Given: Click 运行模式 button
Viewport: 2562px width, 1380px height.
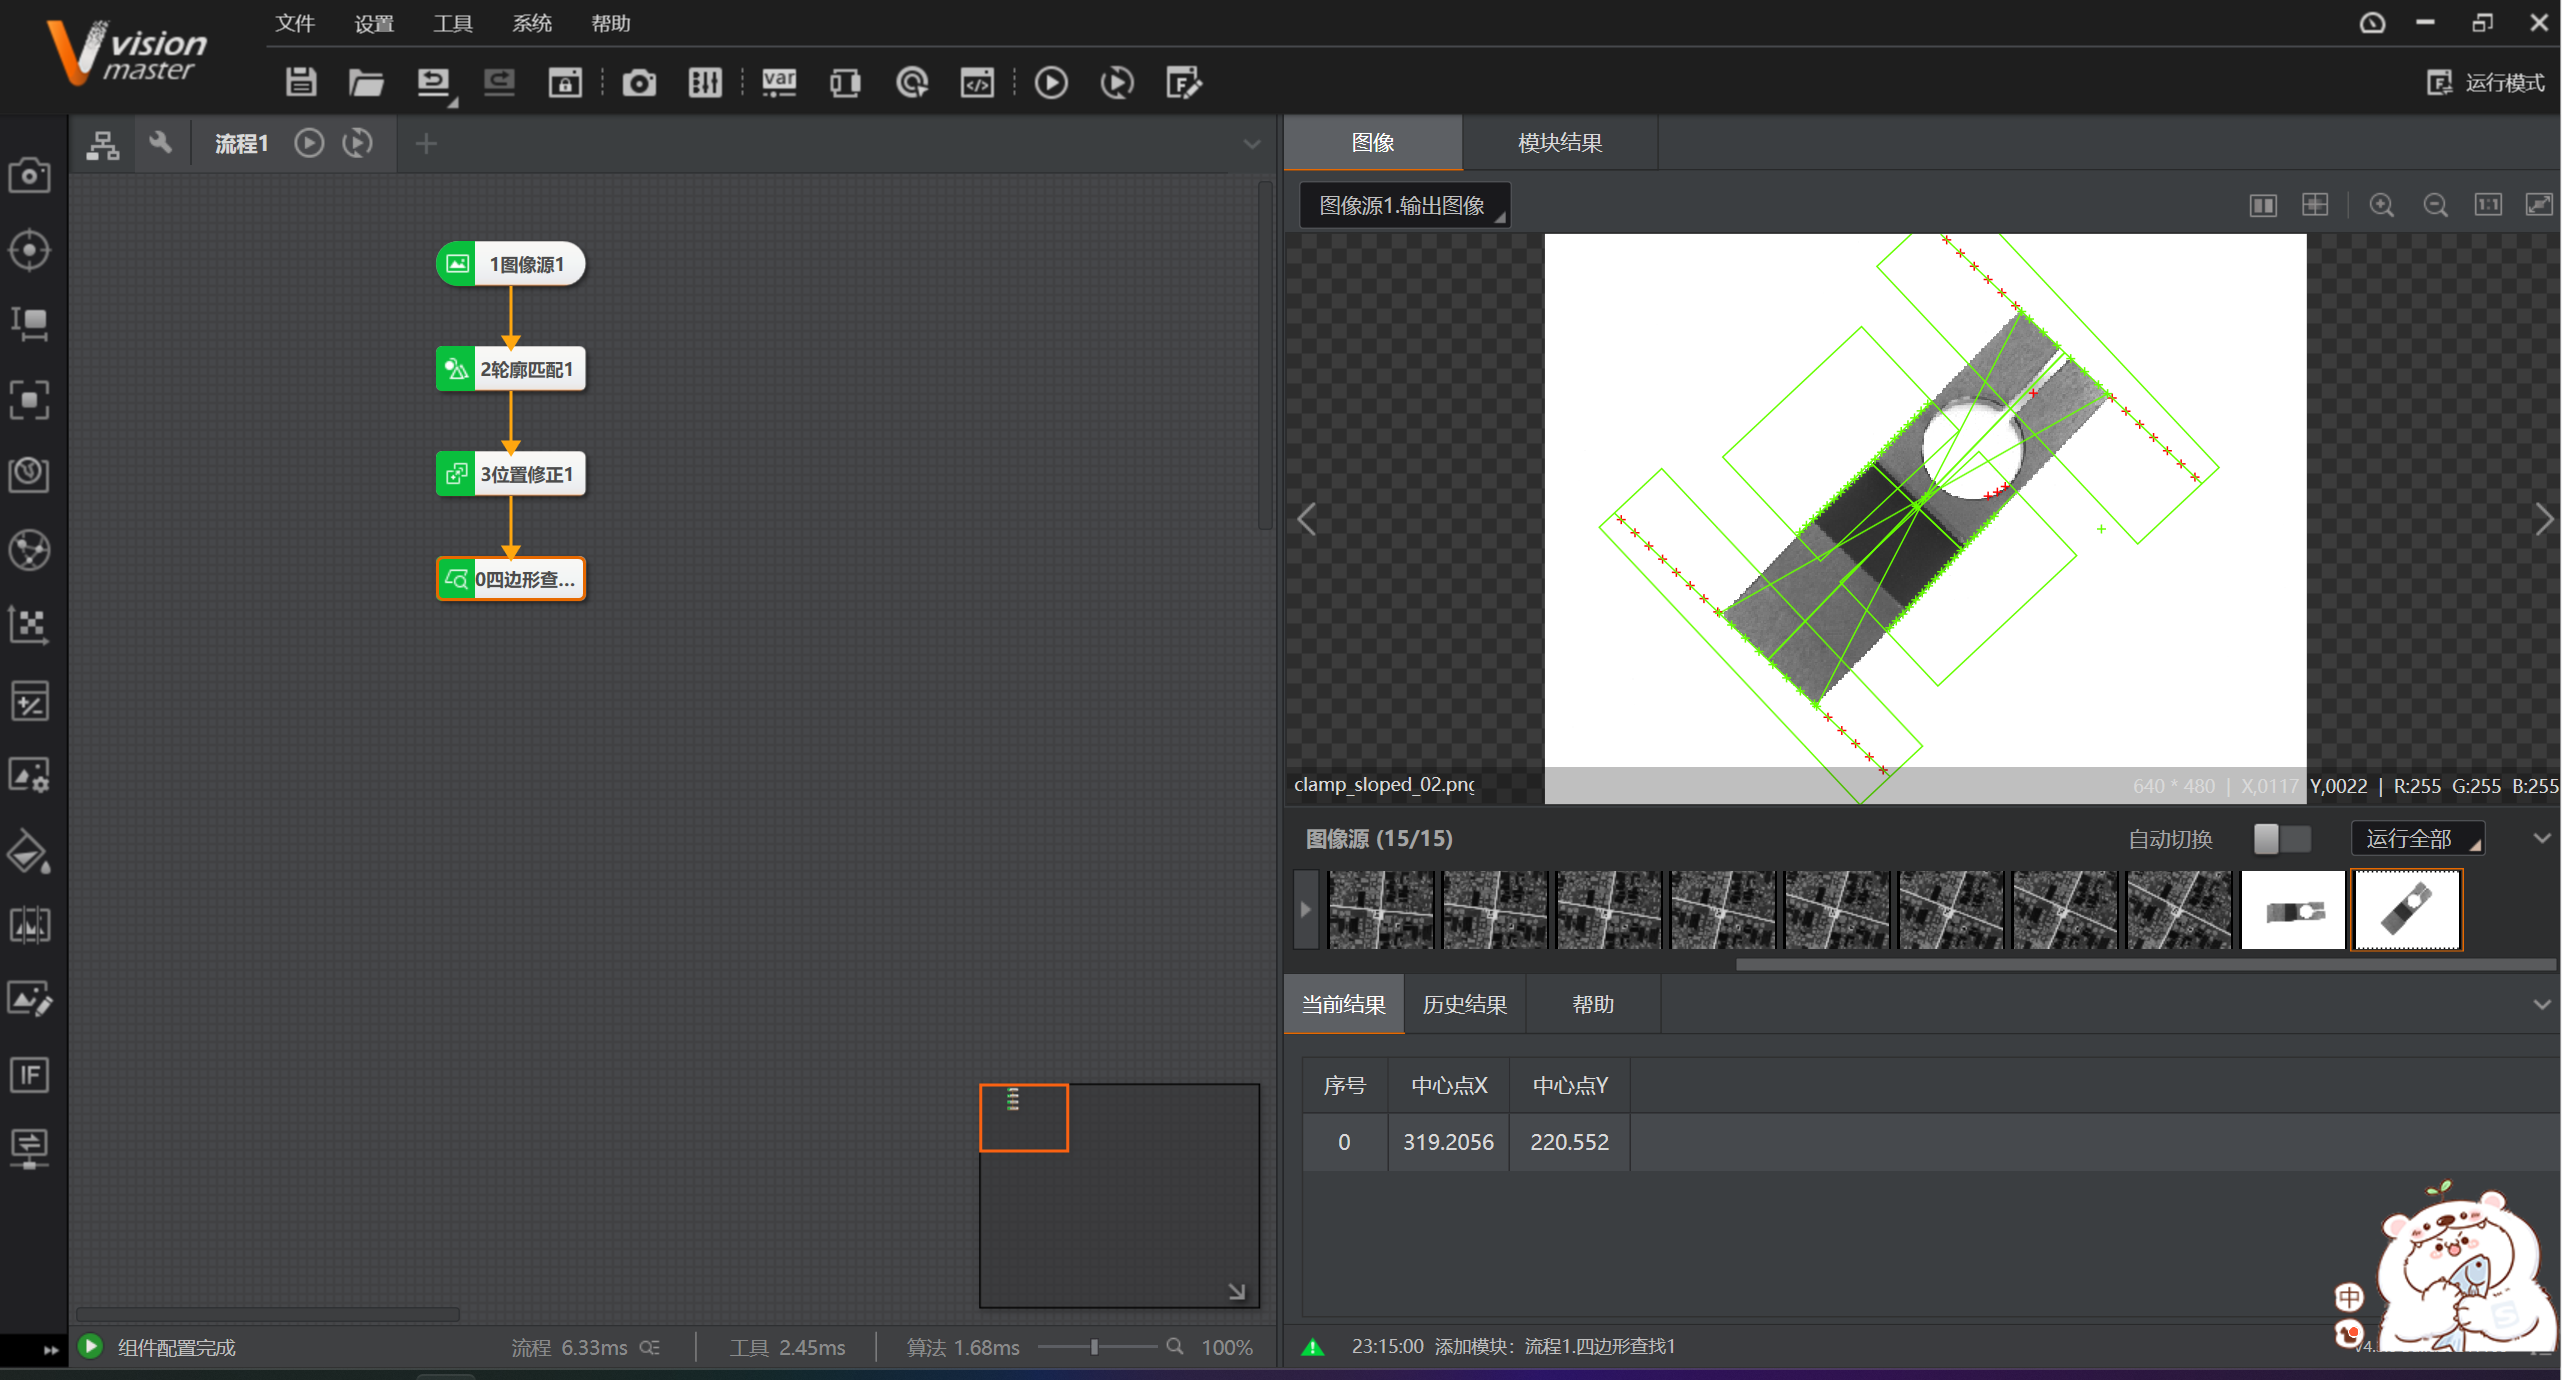Looking at the screenshot, I should [x=2485, y=82].
